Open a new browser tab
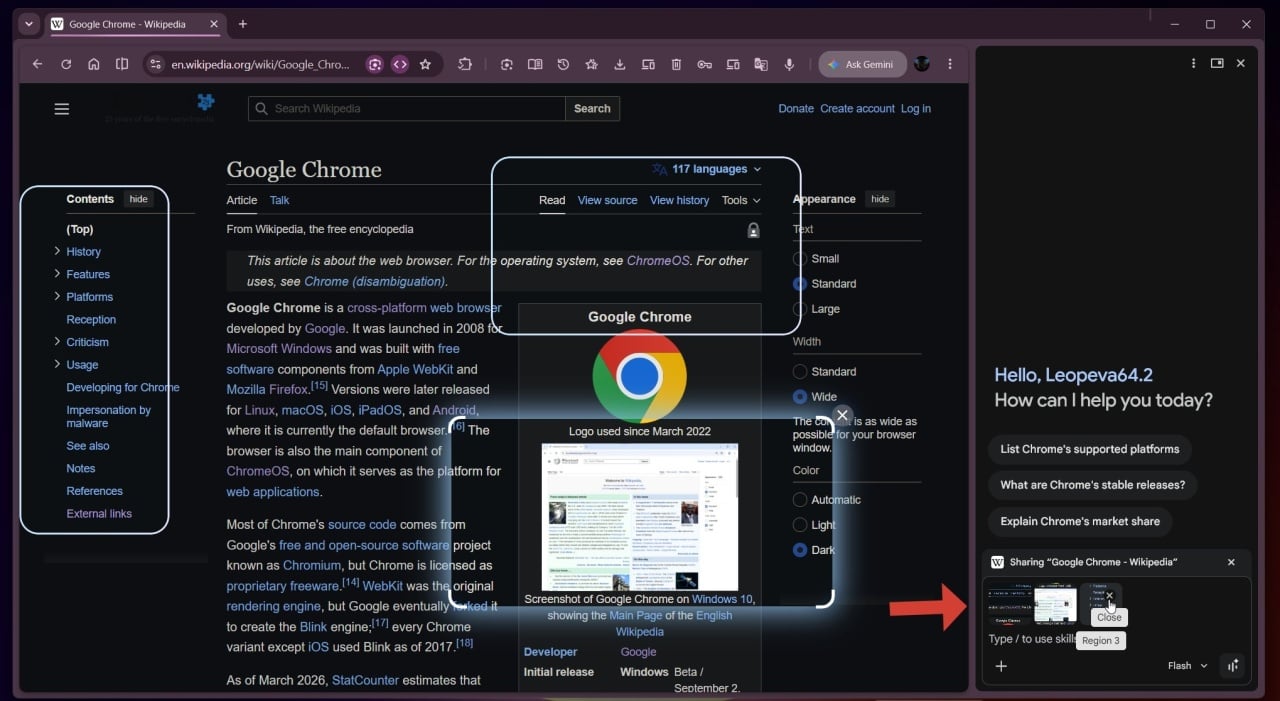Image resolution: width=1280 pixels, height=701 pixels. tap(242, 24)
